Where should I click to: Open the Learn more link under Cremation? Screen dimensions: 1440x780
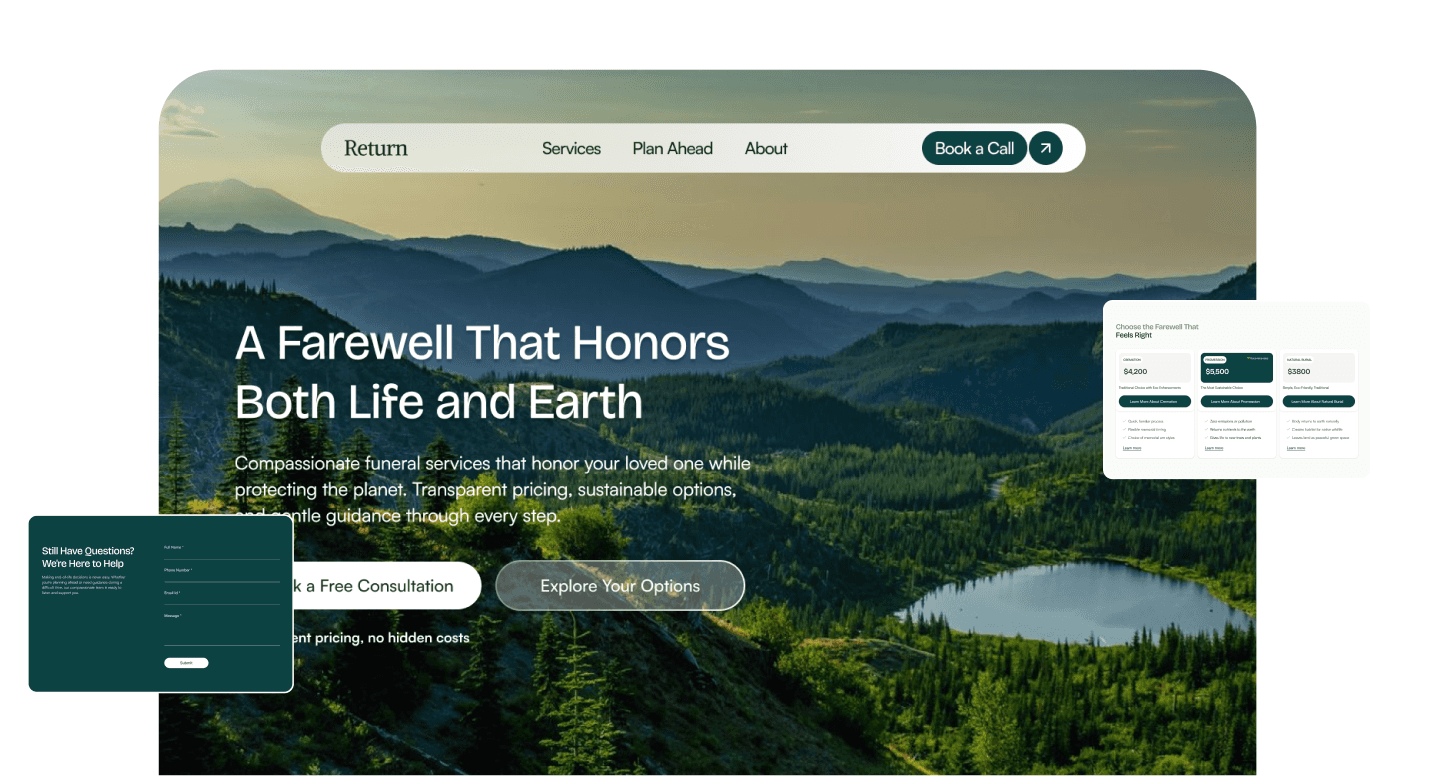click(x=1132, y=448)
